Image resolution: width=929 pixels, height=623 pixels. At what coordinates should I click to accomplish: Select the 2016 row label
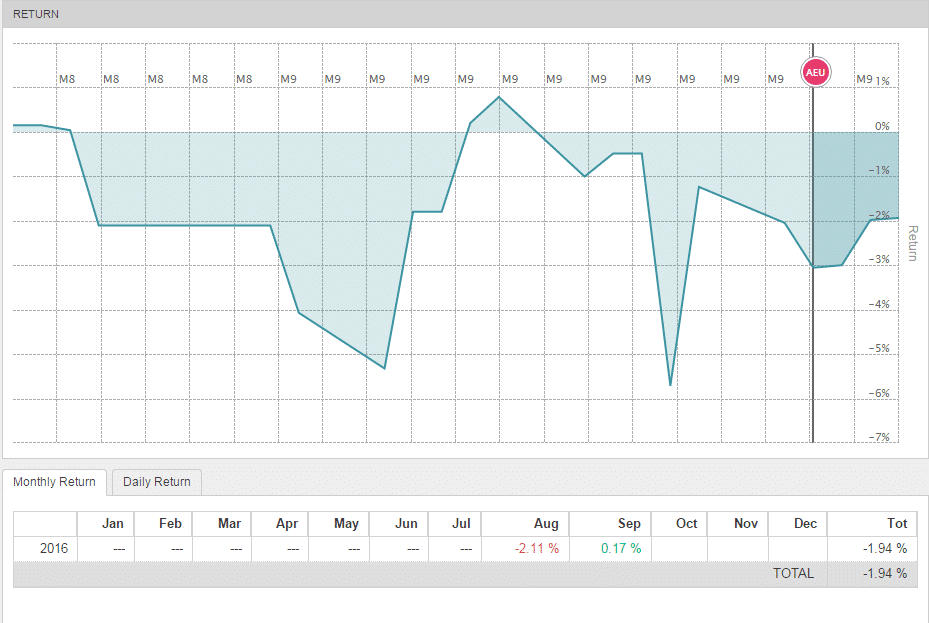tap(54, 549)
